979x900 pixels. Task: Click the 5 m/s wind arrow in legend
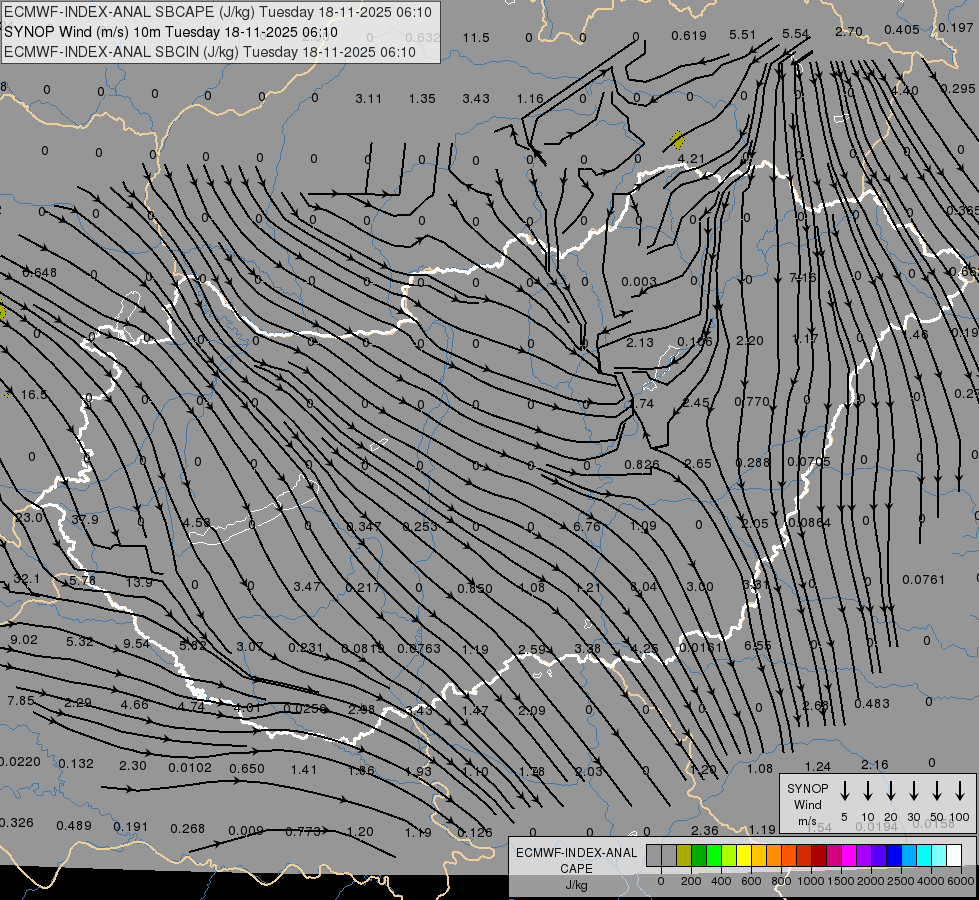[845, 791]
